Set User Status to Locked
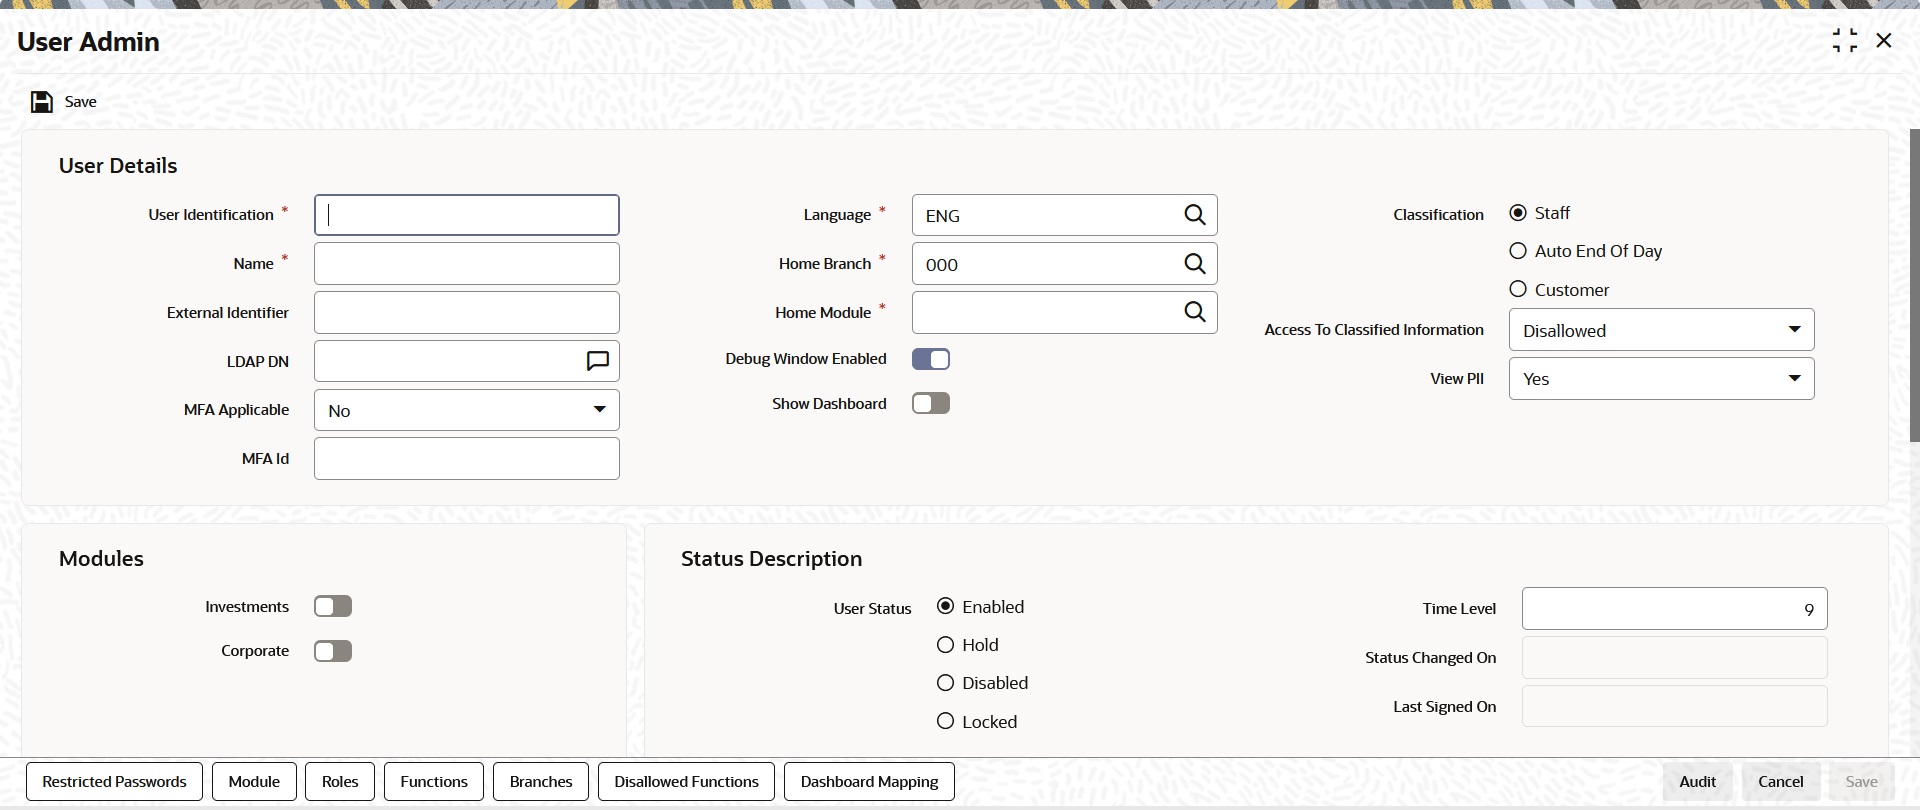The width and height of the screenshot is (1920, 810). pyautogui.click(x=945, y=721)
